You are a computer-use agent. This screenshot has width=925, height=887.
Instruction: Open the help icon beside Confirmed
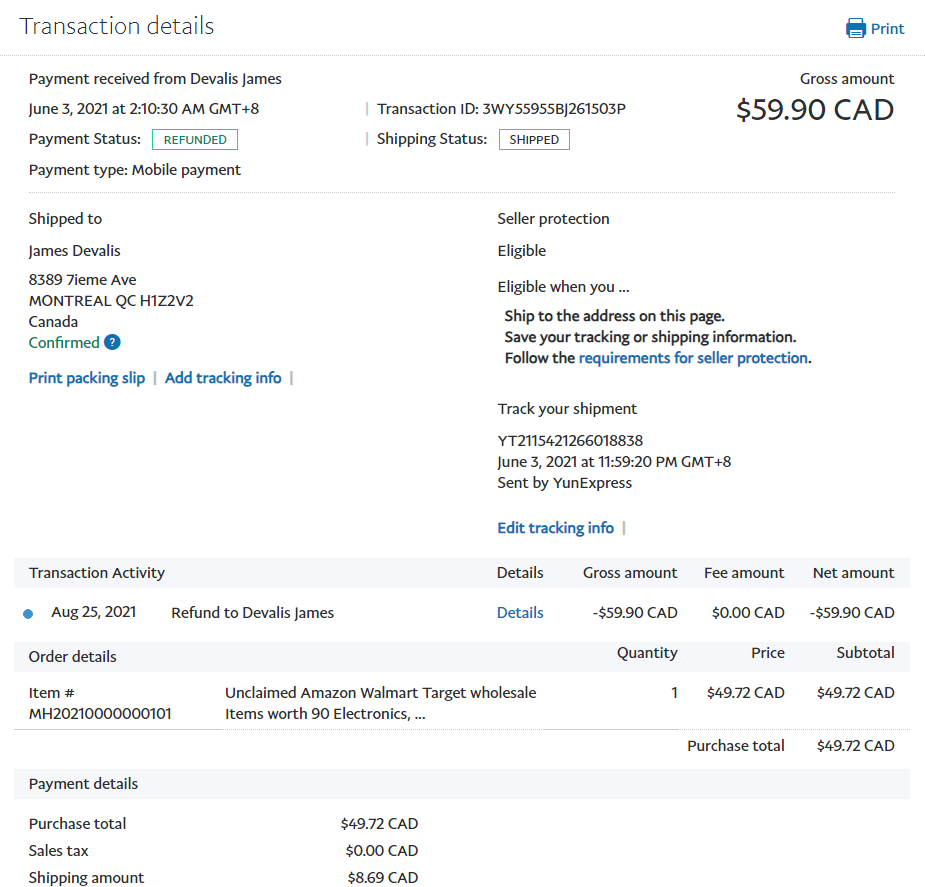tap(112, 342)
